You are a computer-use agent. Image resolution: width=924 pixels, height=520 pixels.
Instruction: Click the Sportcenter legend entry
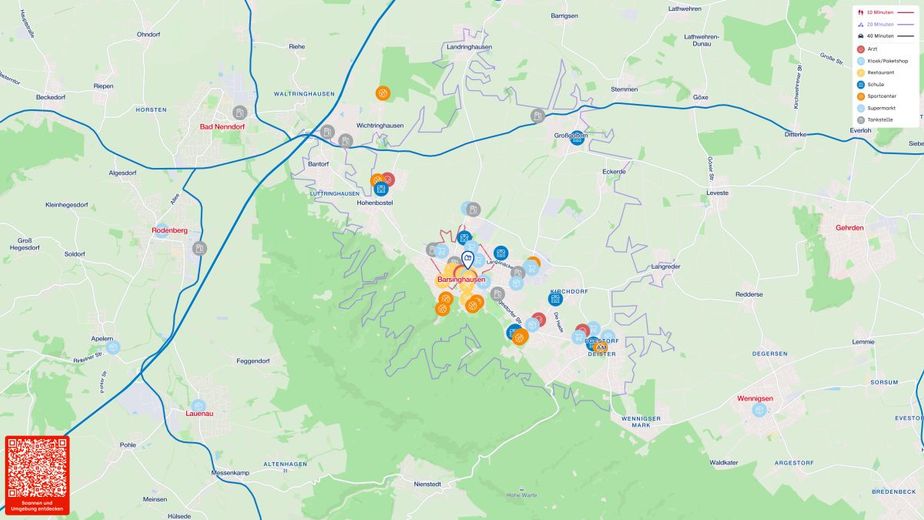(876, 96)
